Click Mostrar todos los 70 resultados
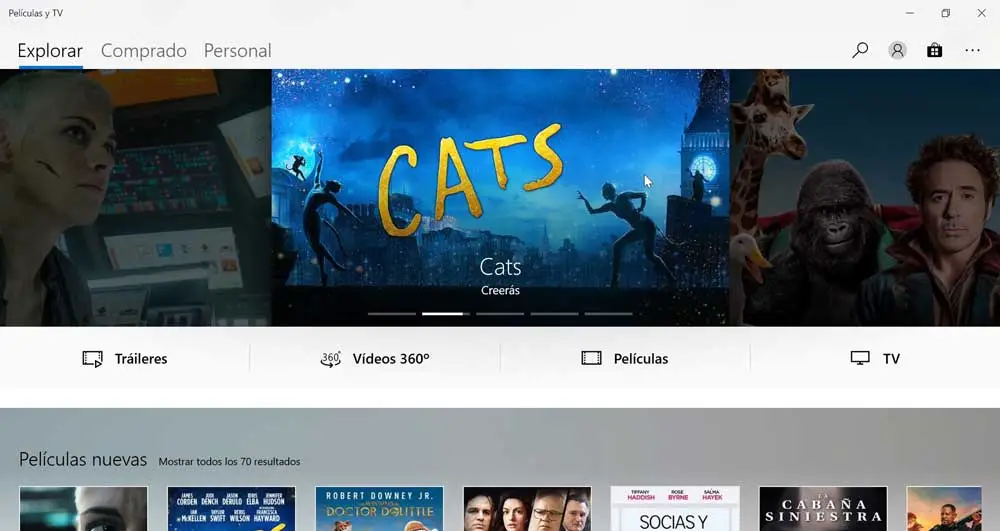The image size is (1000, 531). (229, 462)
